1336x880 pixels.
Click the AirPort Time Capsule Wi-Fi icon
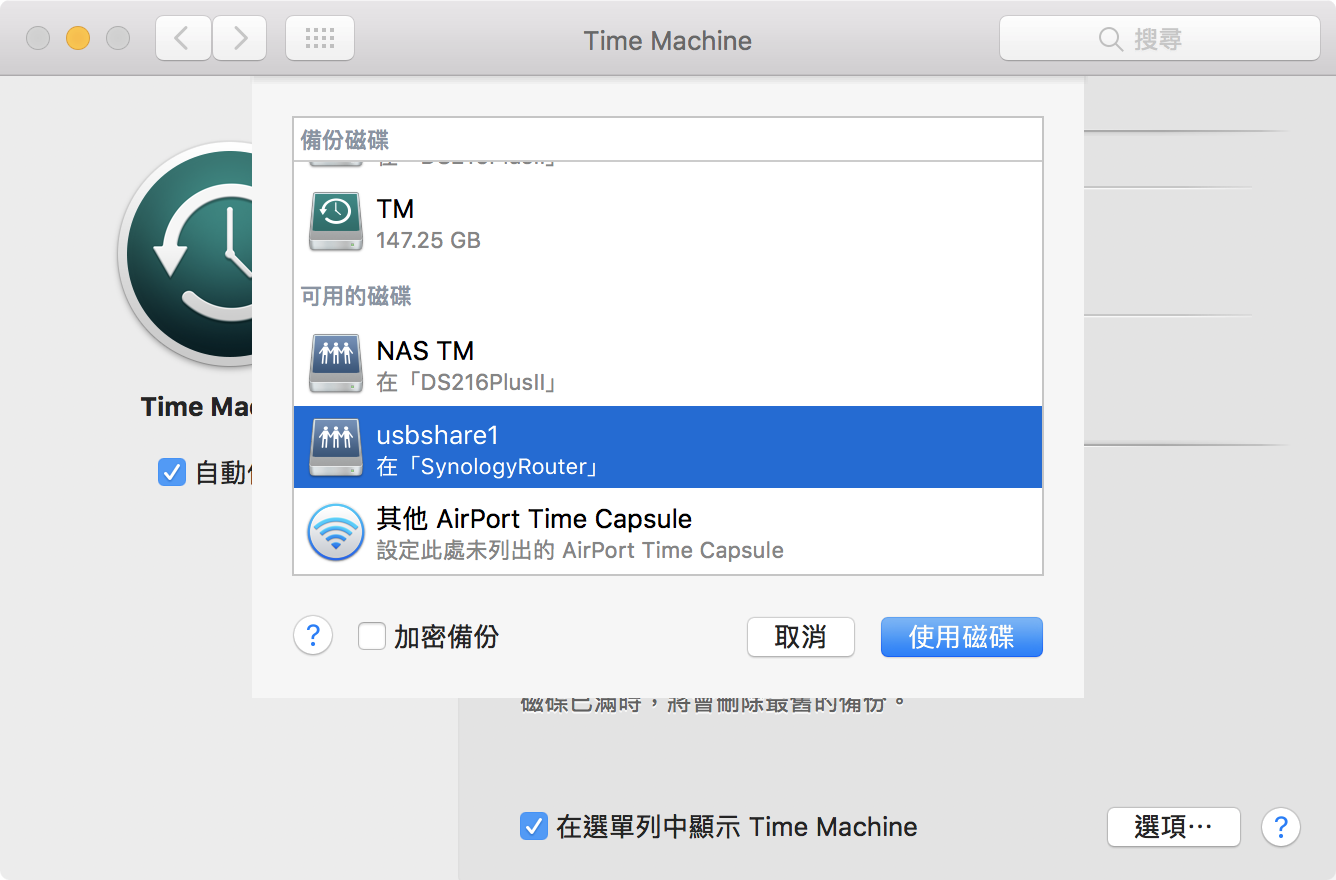tap(335, 533)
